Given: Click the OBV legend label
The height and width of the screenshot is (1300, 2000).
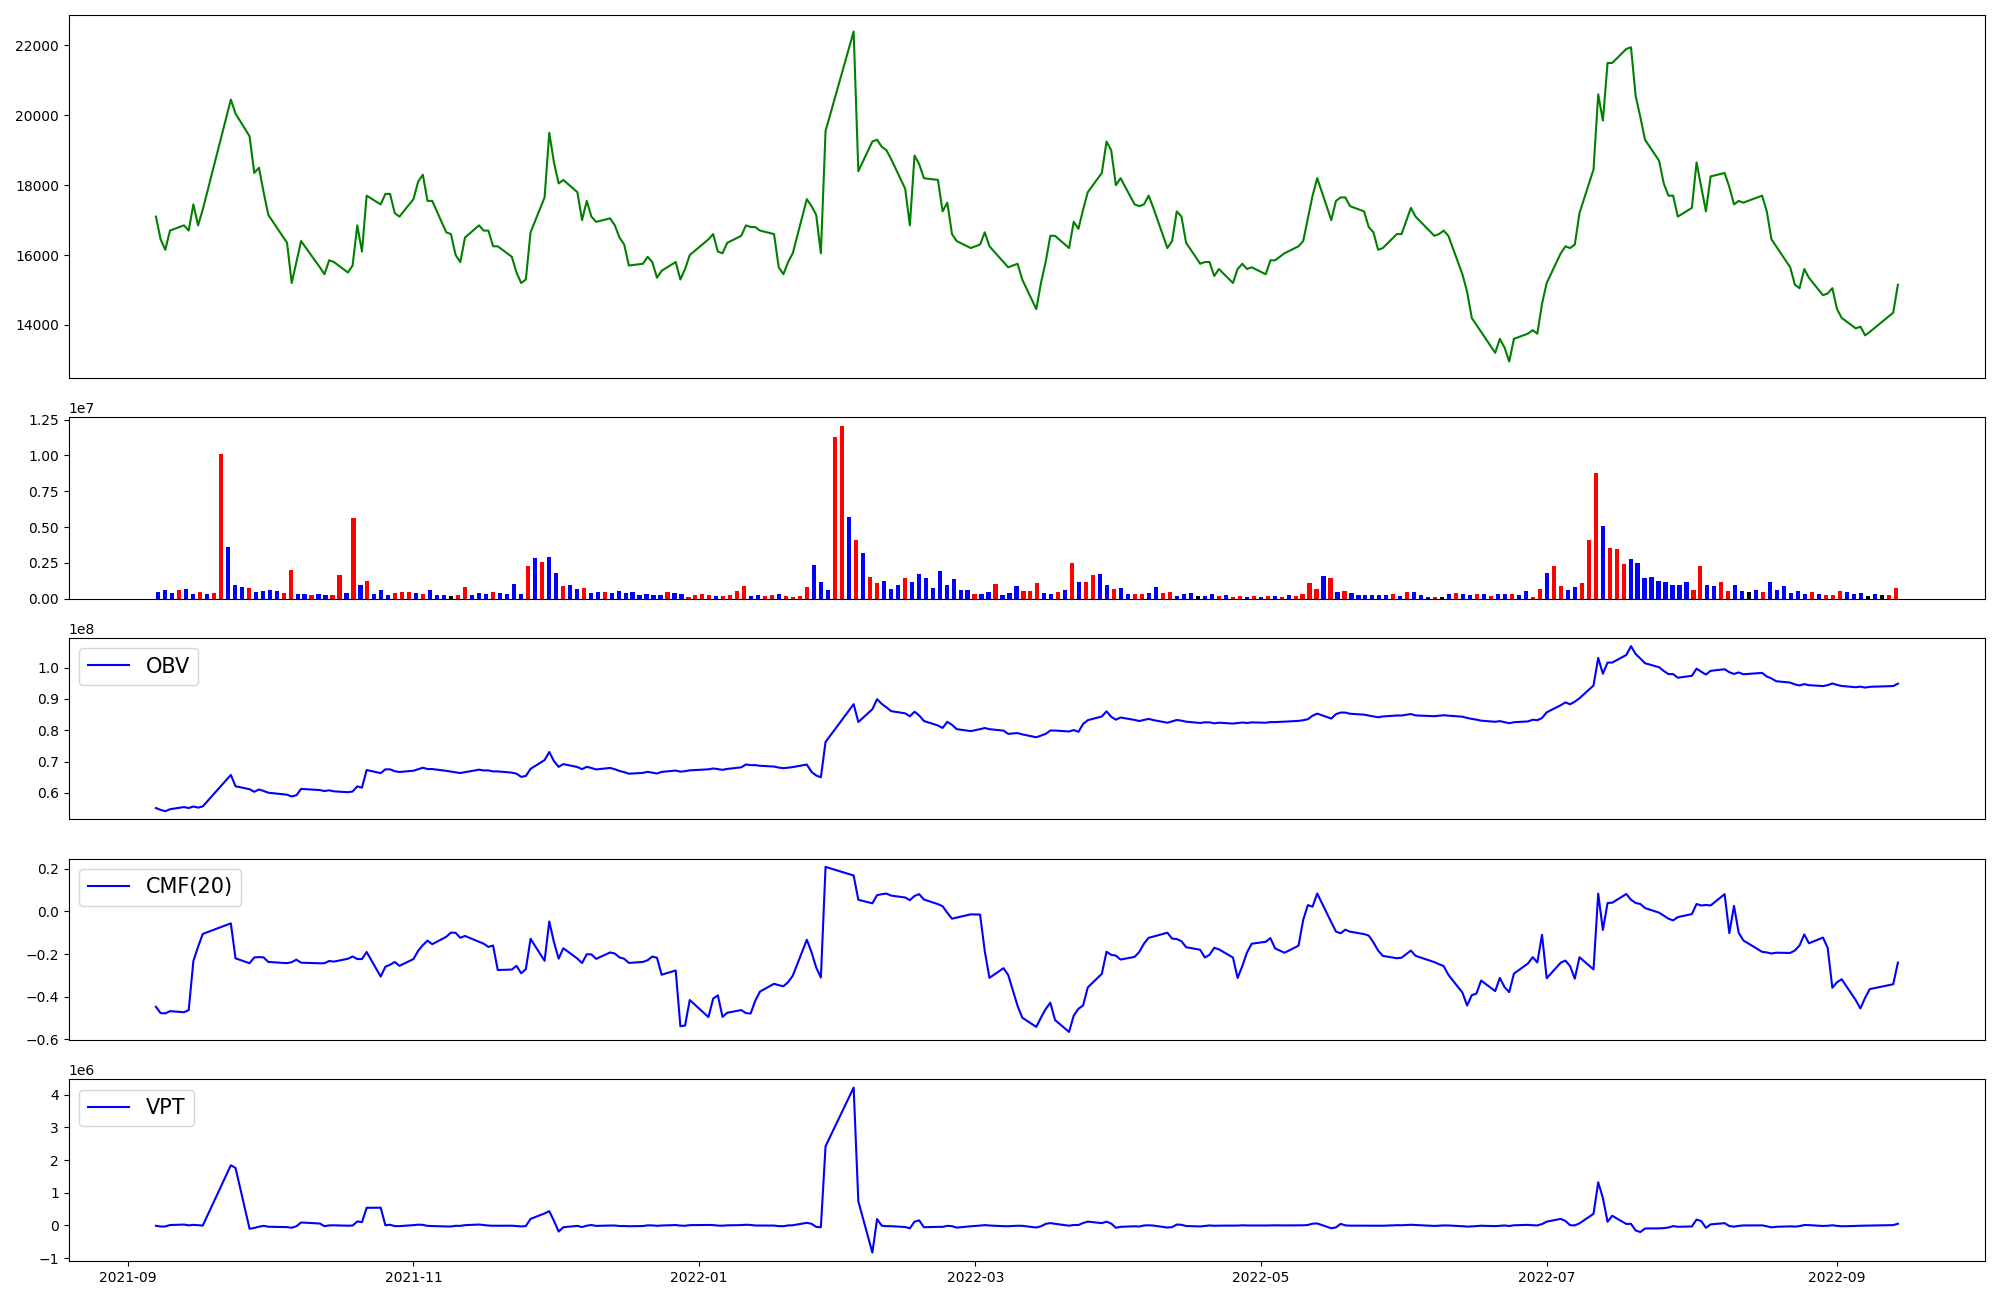Looking at the screenshot, I should tap(167, 667).
